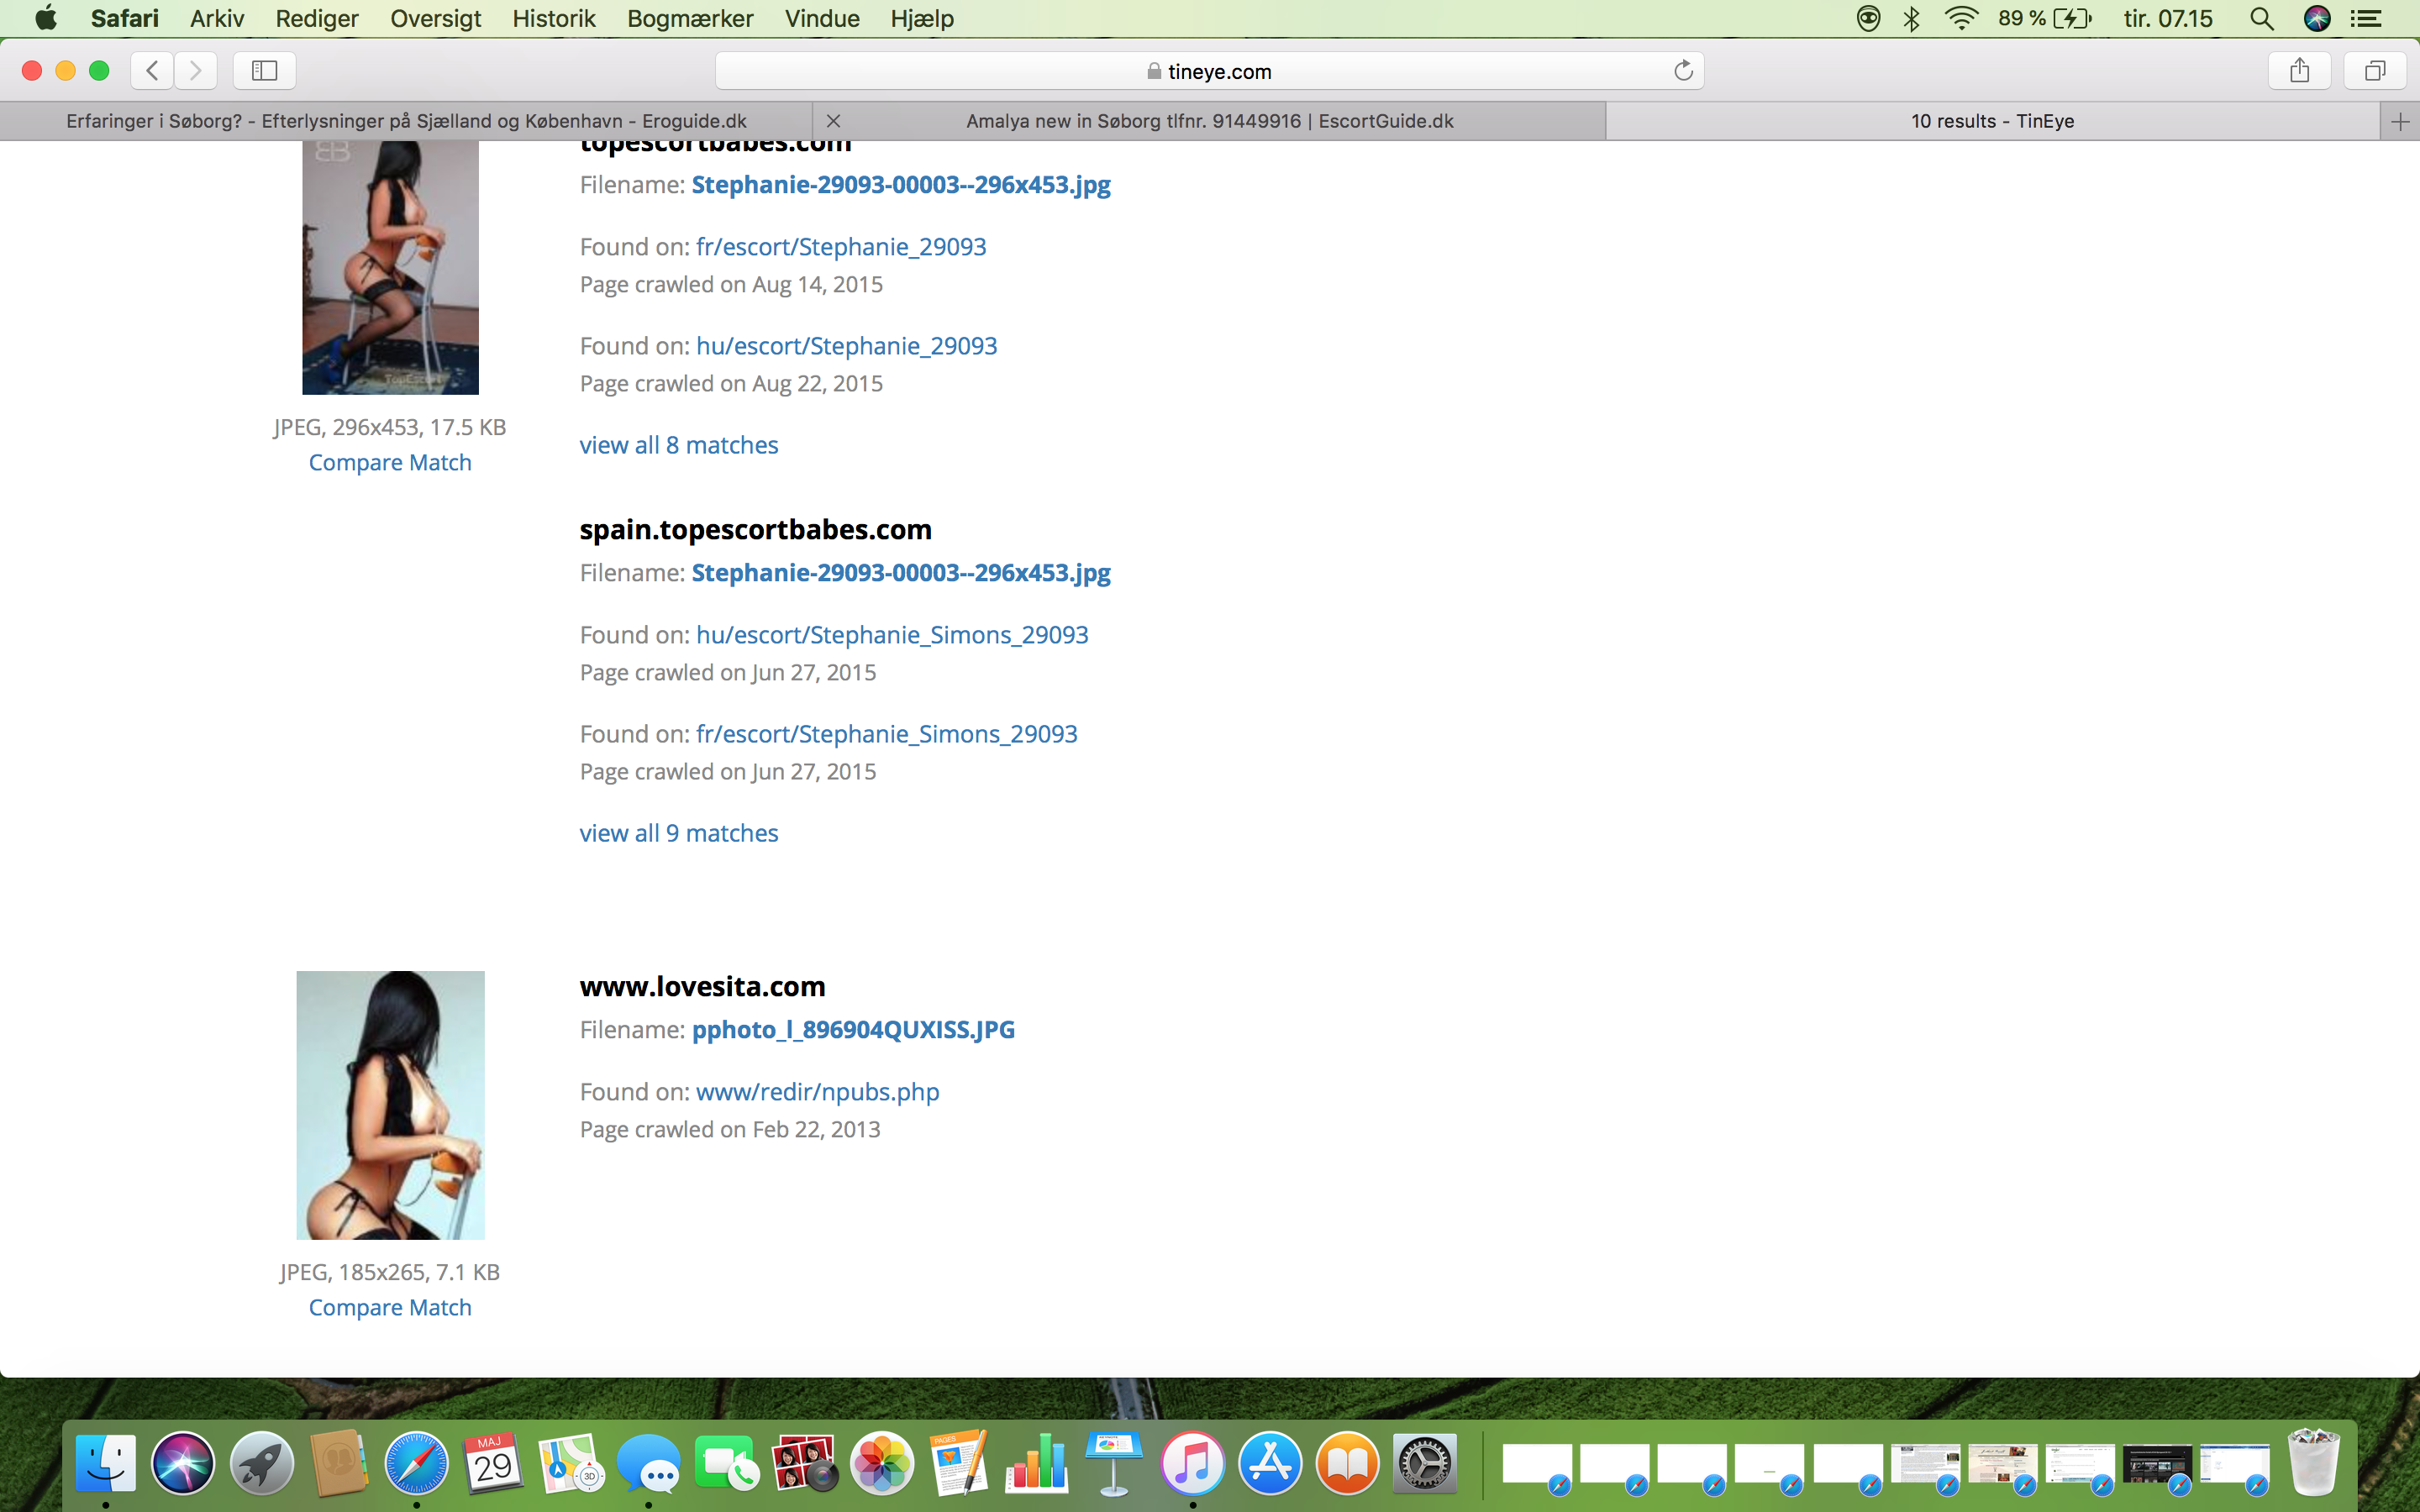This screenshot has width=2420, height=1512.
Task: Open Siri from the menu bar
Action: [x=2317, y=18]
